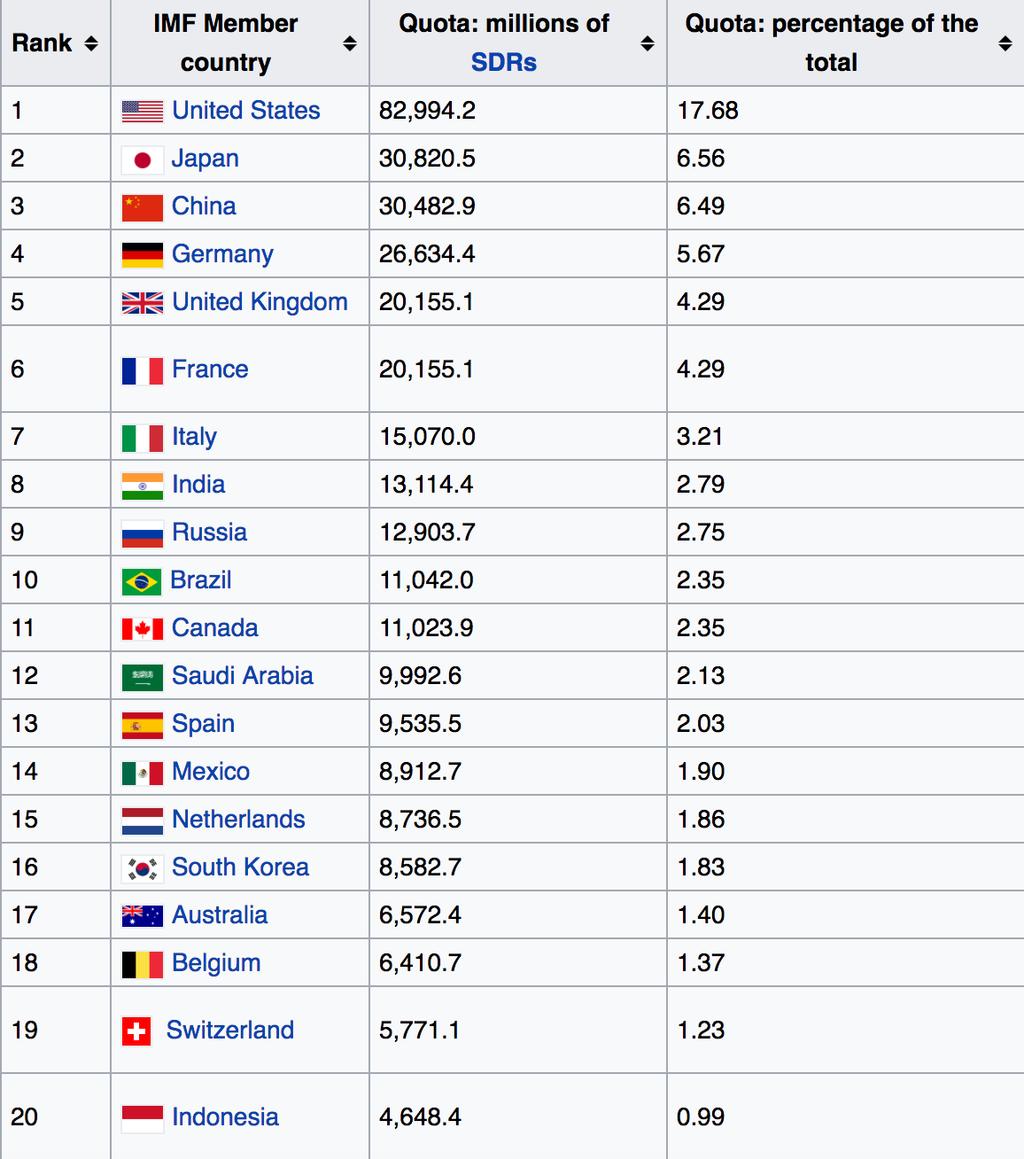Open the Switzerland link
1024x1159 pixels.
(230, 1030)
